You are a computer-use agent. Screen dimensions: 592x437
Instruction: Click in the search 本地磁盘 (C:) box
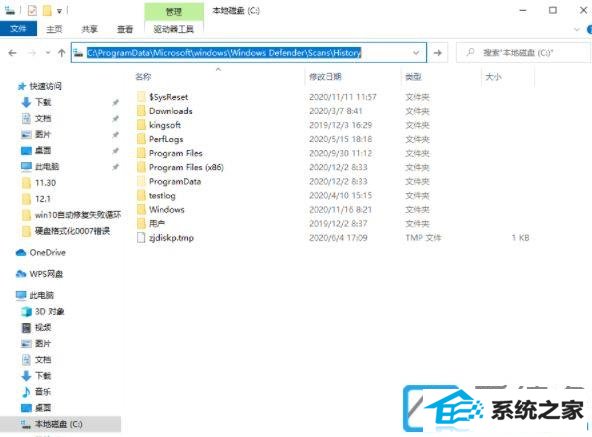pos(523,53)
